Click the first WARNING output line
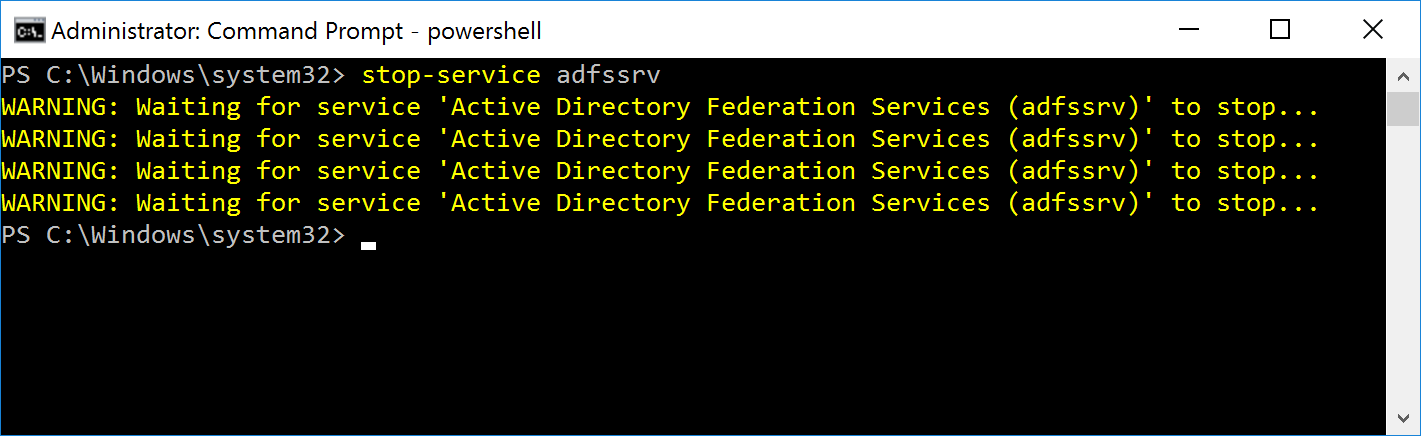Viewport: 1421px width, 436px height. [x=660, y=107]
